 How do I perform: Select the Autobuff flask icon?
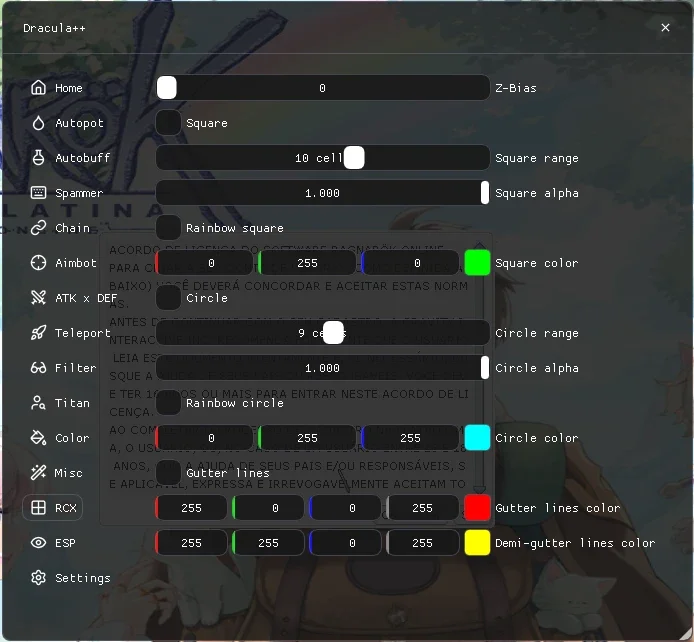click(x=39, y=158)
